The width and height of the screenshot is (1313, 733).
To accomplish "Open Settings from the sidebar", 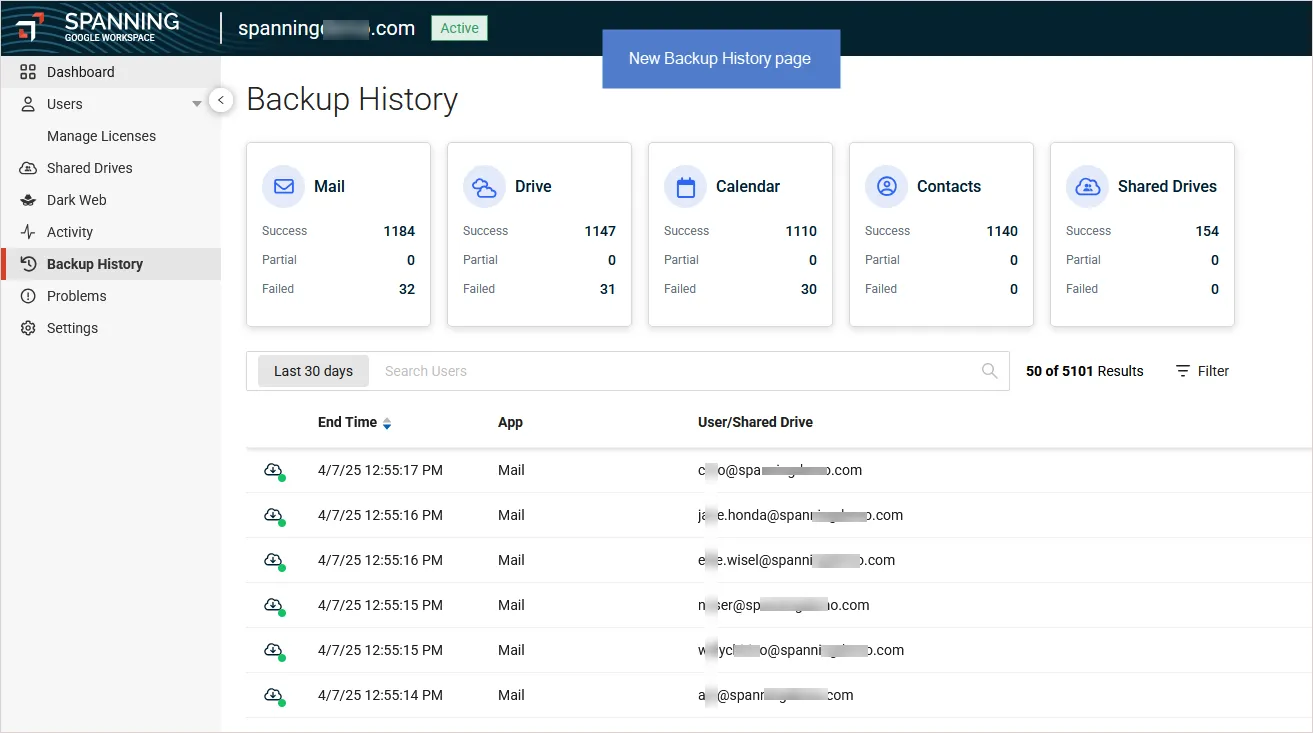I will point(72,328).
